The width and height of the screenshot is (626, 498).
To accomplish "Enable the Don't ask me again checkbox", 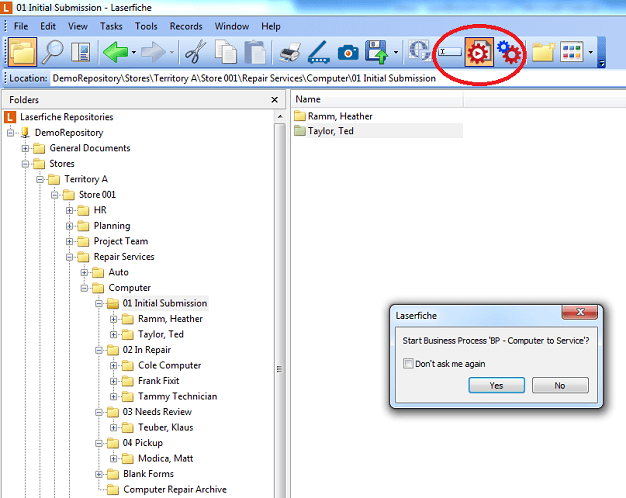I will (x=408, y=363).
